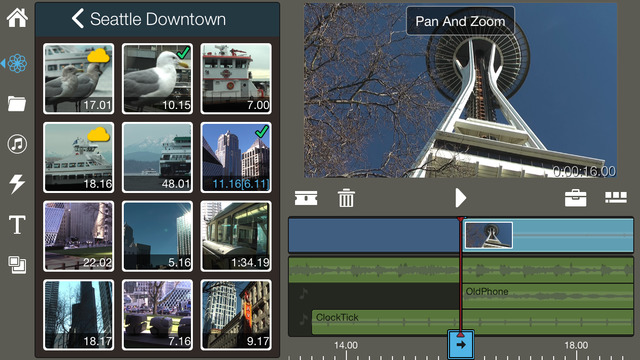Tap the Pan And Zoom button
640x360 pixels.
460,21
